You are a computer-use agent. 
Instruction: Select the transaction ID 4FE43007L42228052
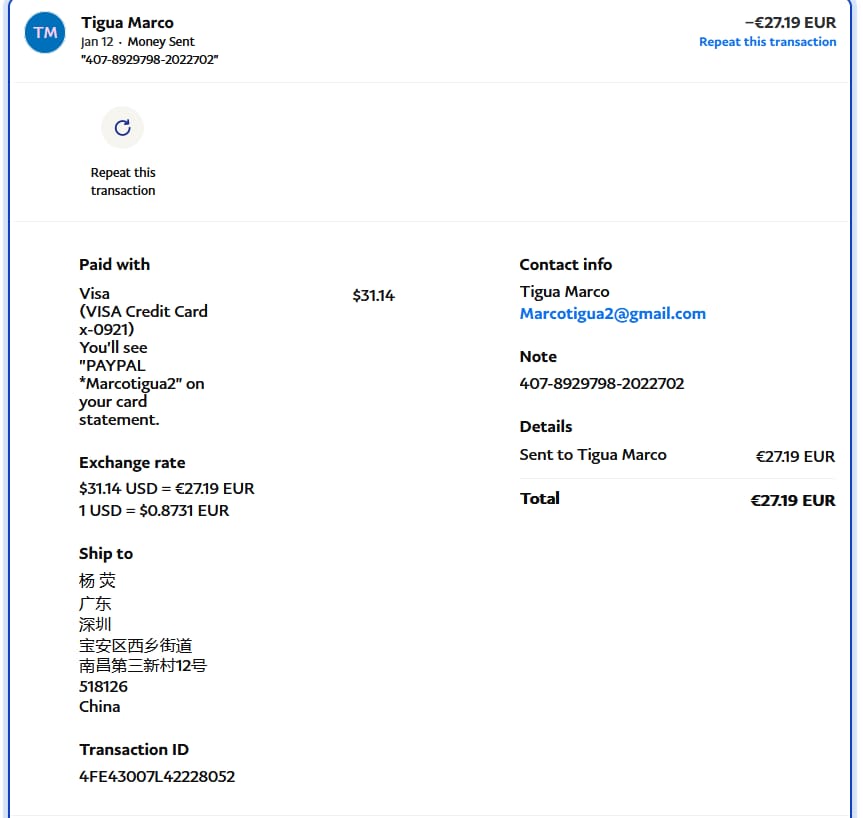(157, 776)
